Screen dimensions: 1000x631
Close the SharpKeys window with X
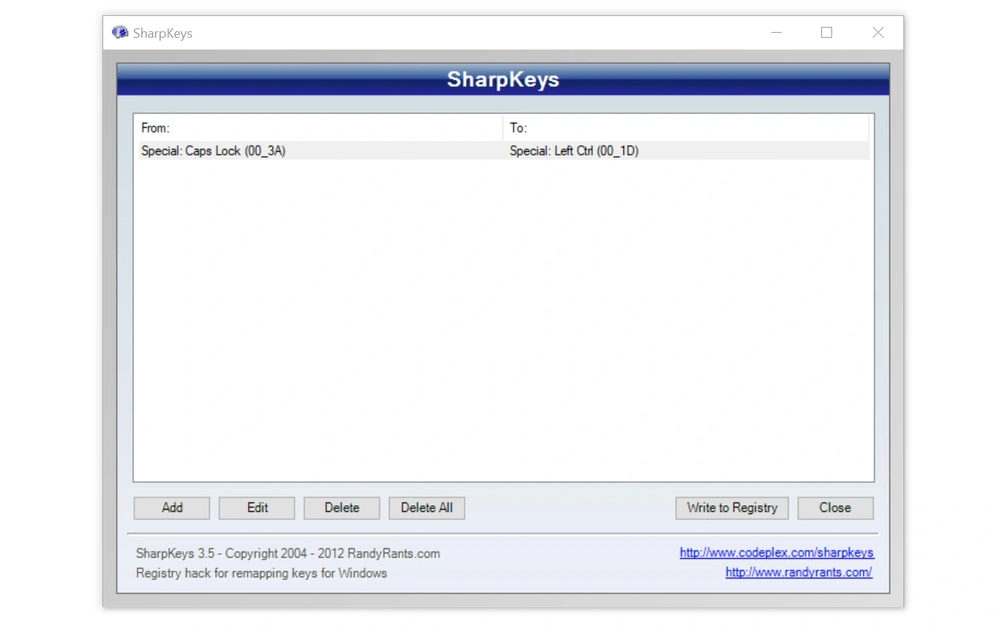(x=878, y=33)
